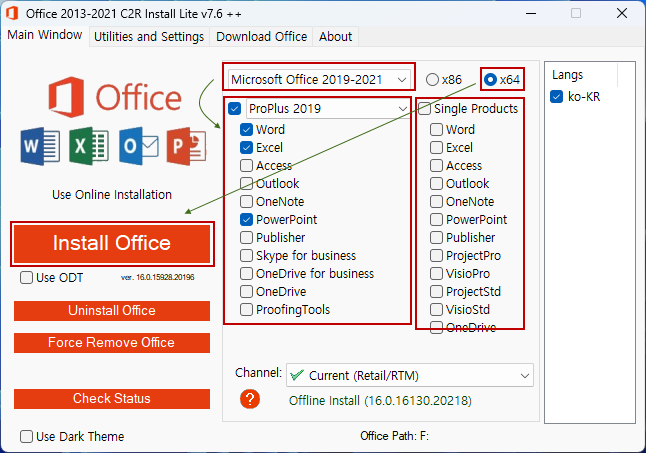Click the Install Office button
This screenshot has height=453, width=646.
(112, 243)
